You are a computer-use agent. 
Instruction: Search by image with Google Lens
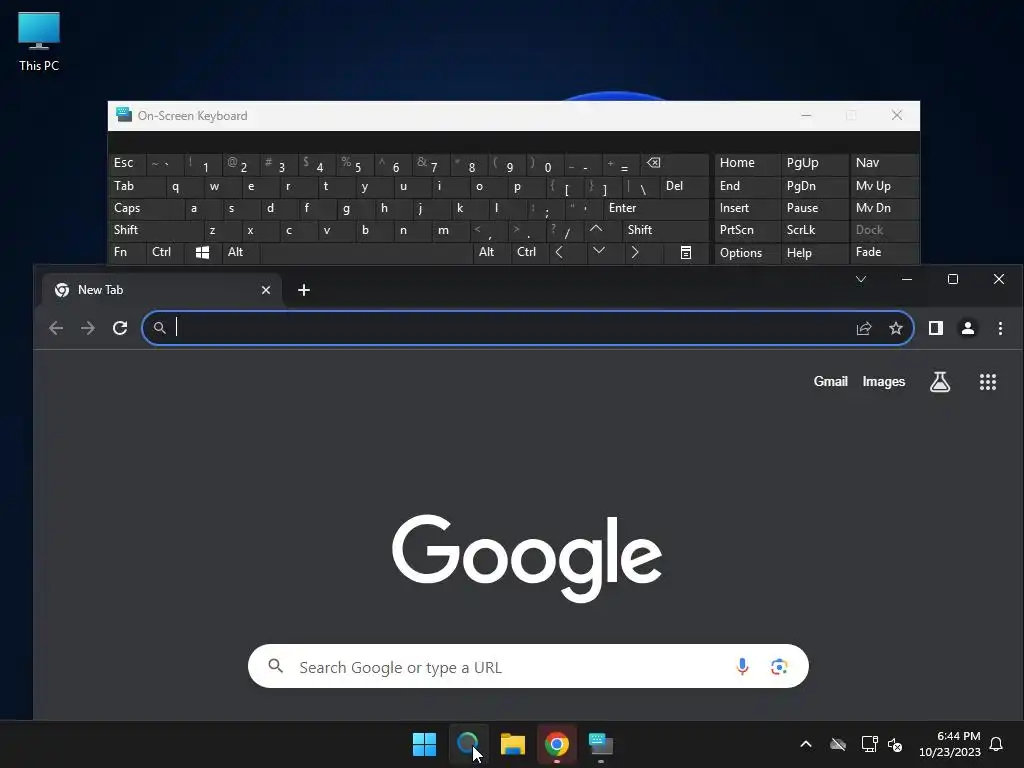(x=779, y=667)
